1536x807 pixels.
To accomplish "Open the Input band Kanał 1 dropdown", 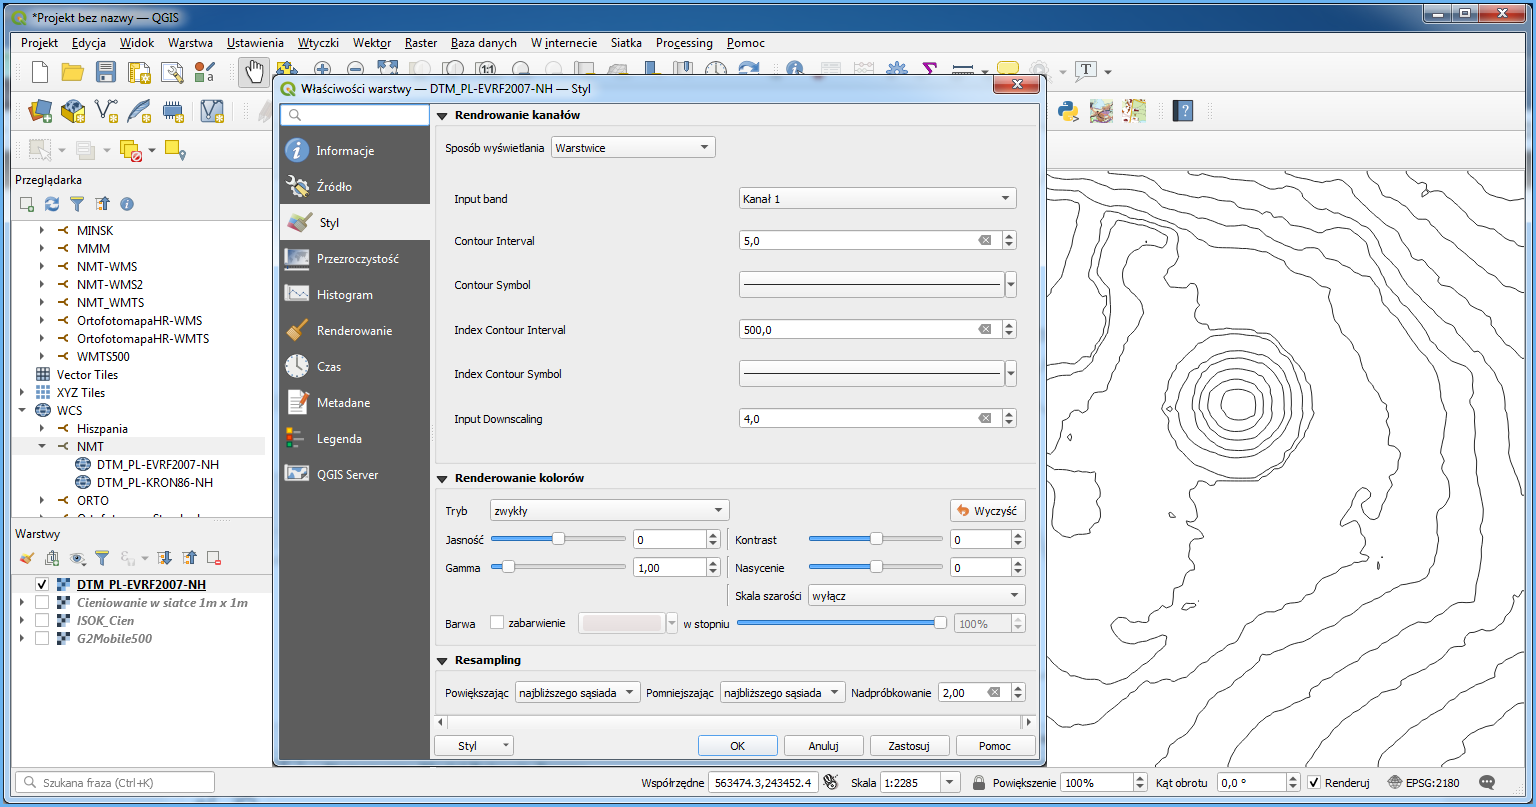I will [x=877, y=199].
